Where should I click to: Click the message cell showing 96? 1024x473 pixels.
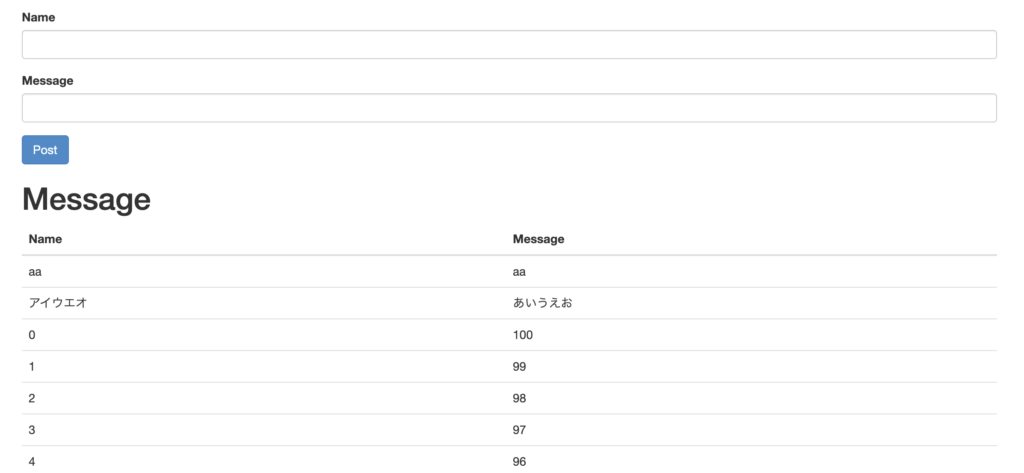tap(752, 460)
